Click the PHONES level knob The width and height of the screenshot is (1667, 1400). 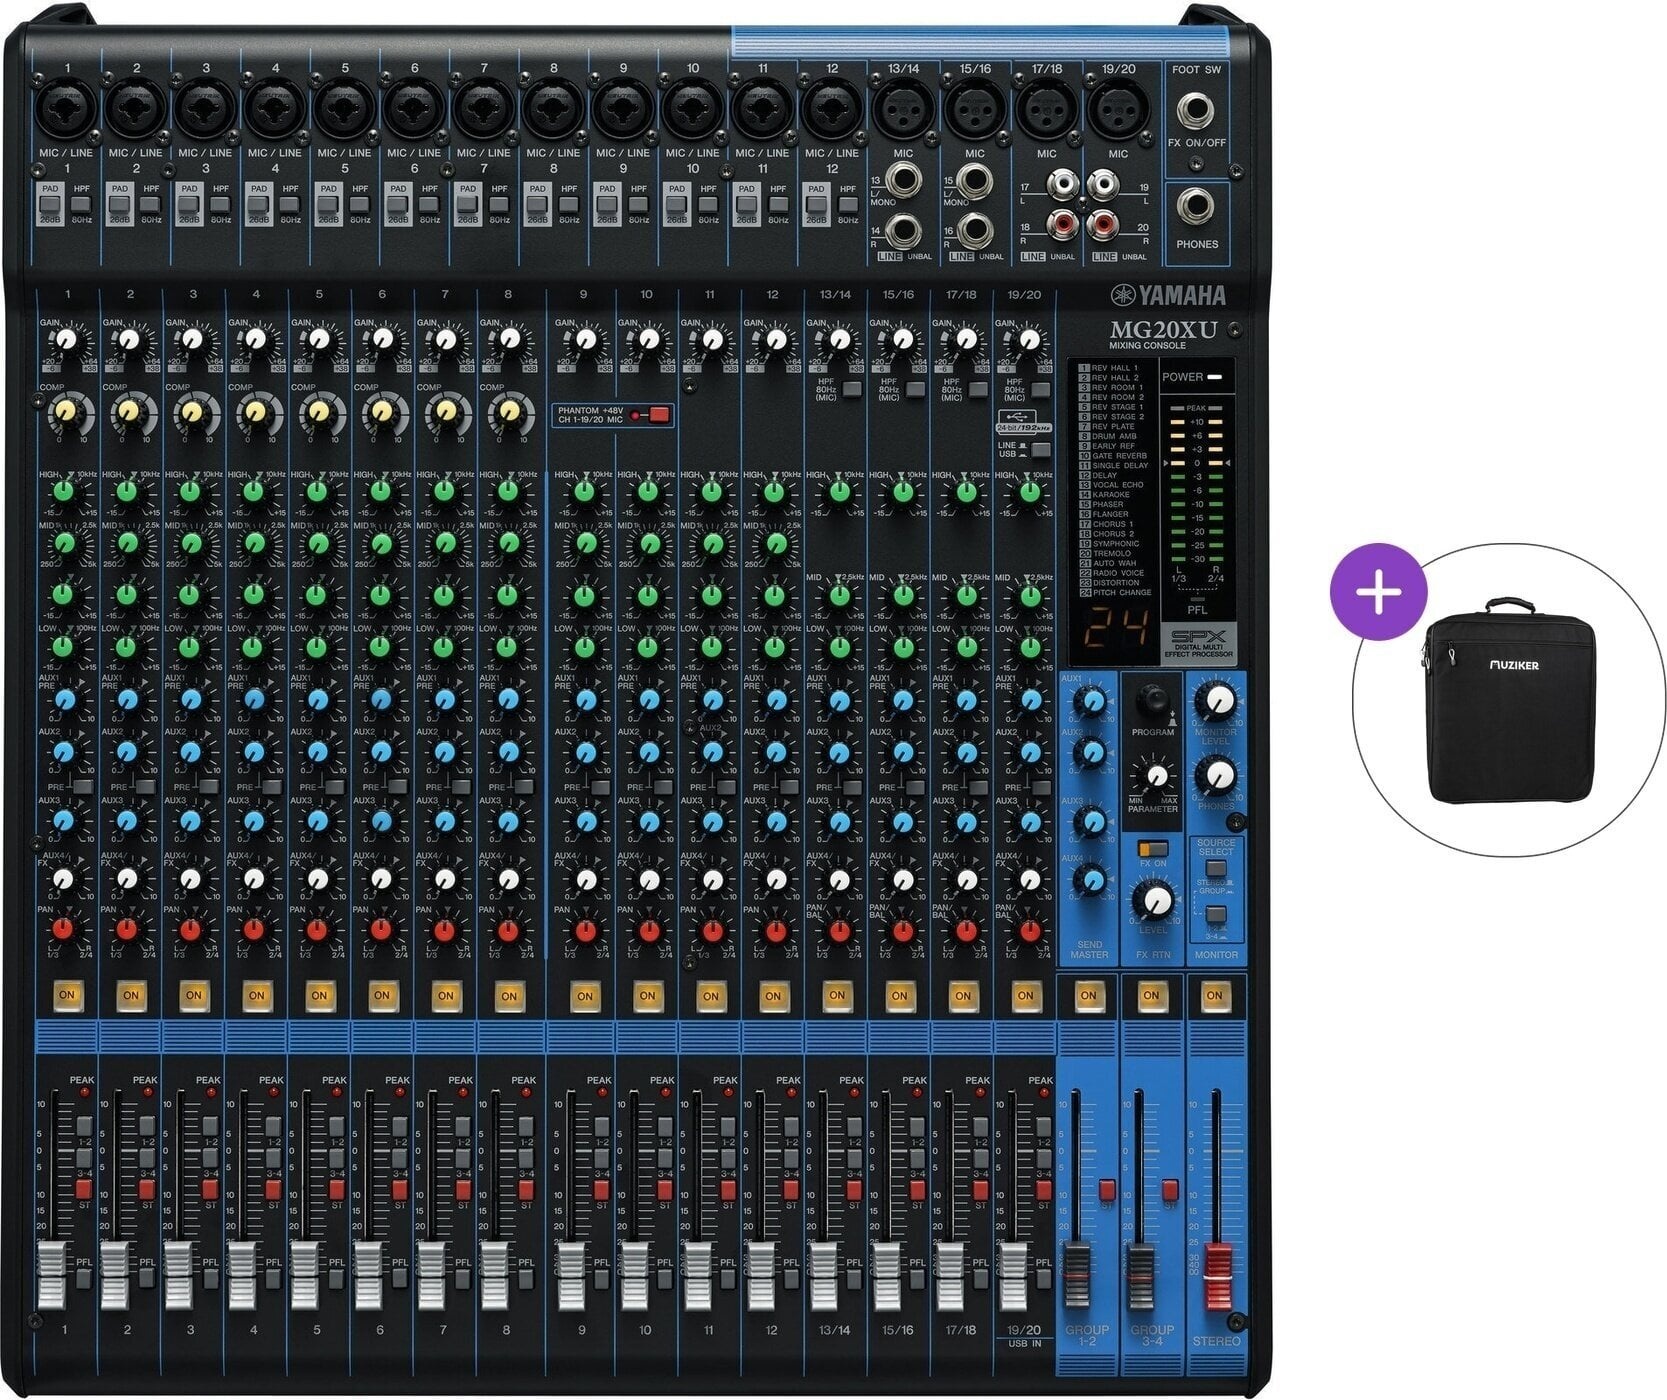[1215, 775]
